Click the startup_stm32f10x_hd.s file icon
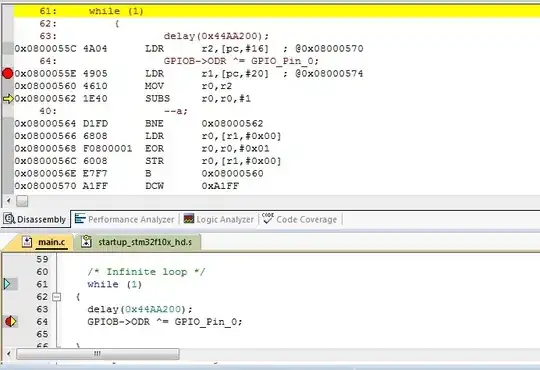The height and width of the screenshot is (370, 540). [86, 241]
